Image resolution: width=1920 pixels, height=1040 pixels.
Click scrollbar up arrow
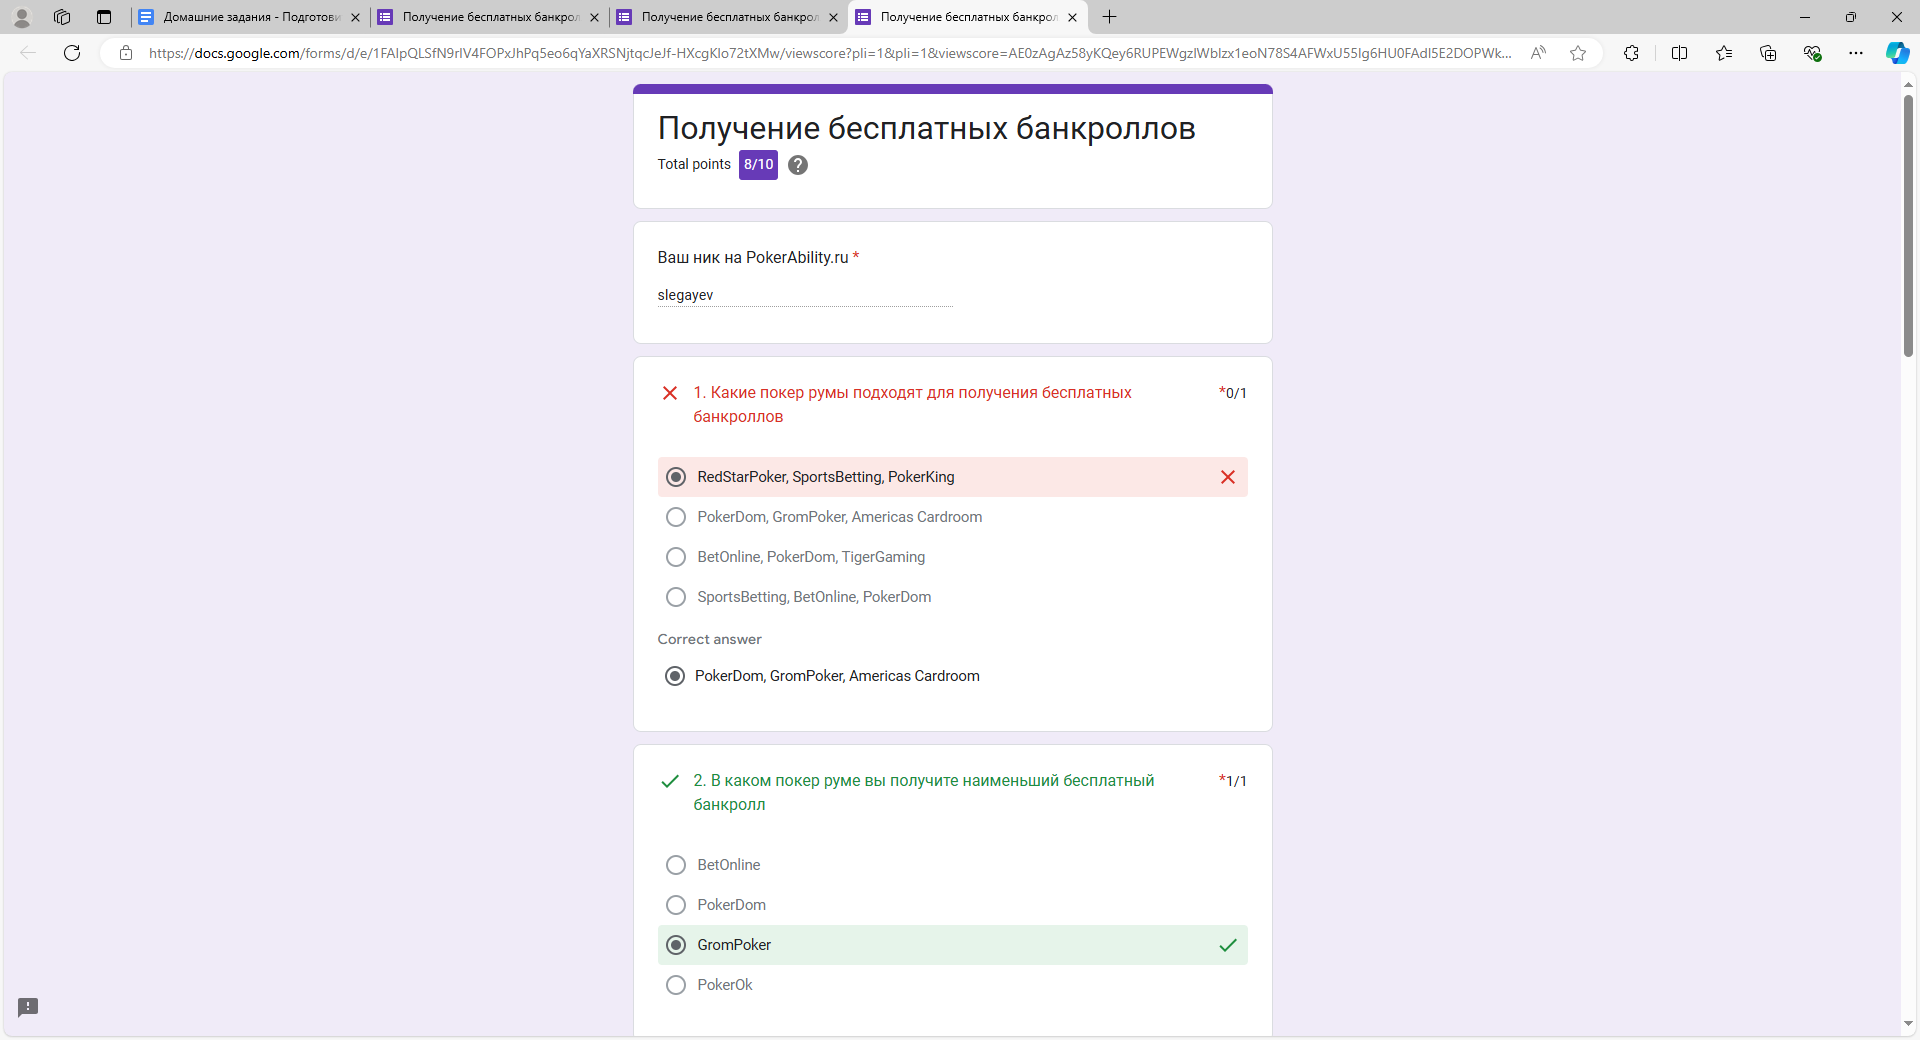(x=1908, y=84)
